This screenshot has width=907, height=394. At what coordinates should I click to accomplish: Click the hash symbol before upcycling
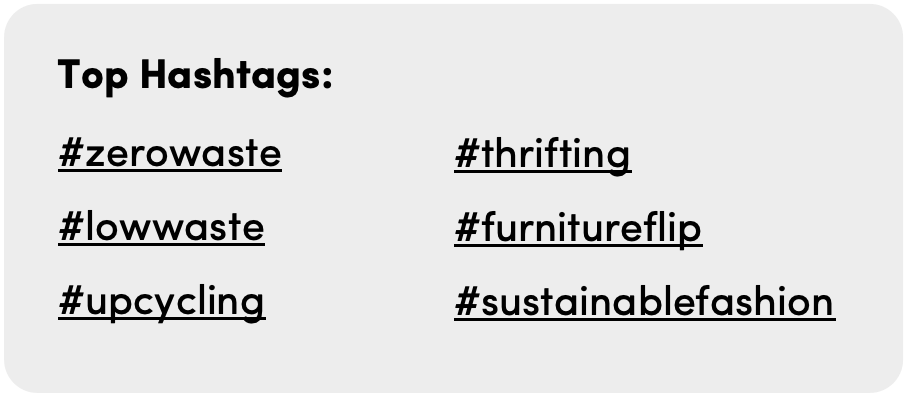[71, 301]
